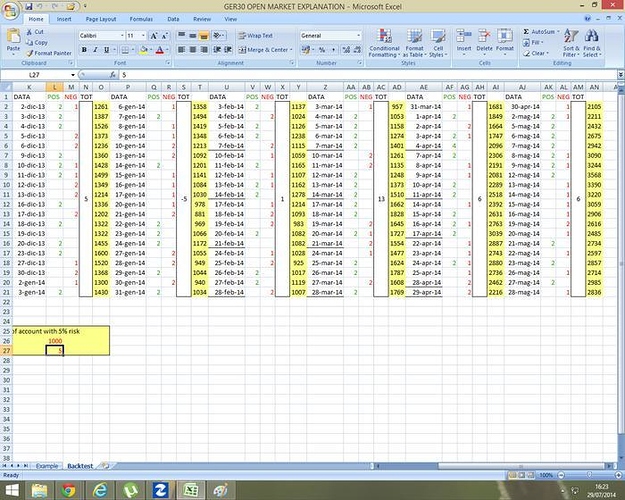This screenshot has height=500, width=625.
Task: Click the Delete cells button
Action: pyautogui.click(x=484, y=42)
